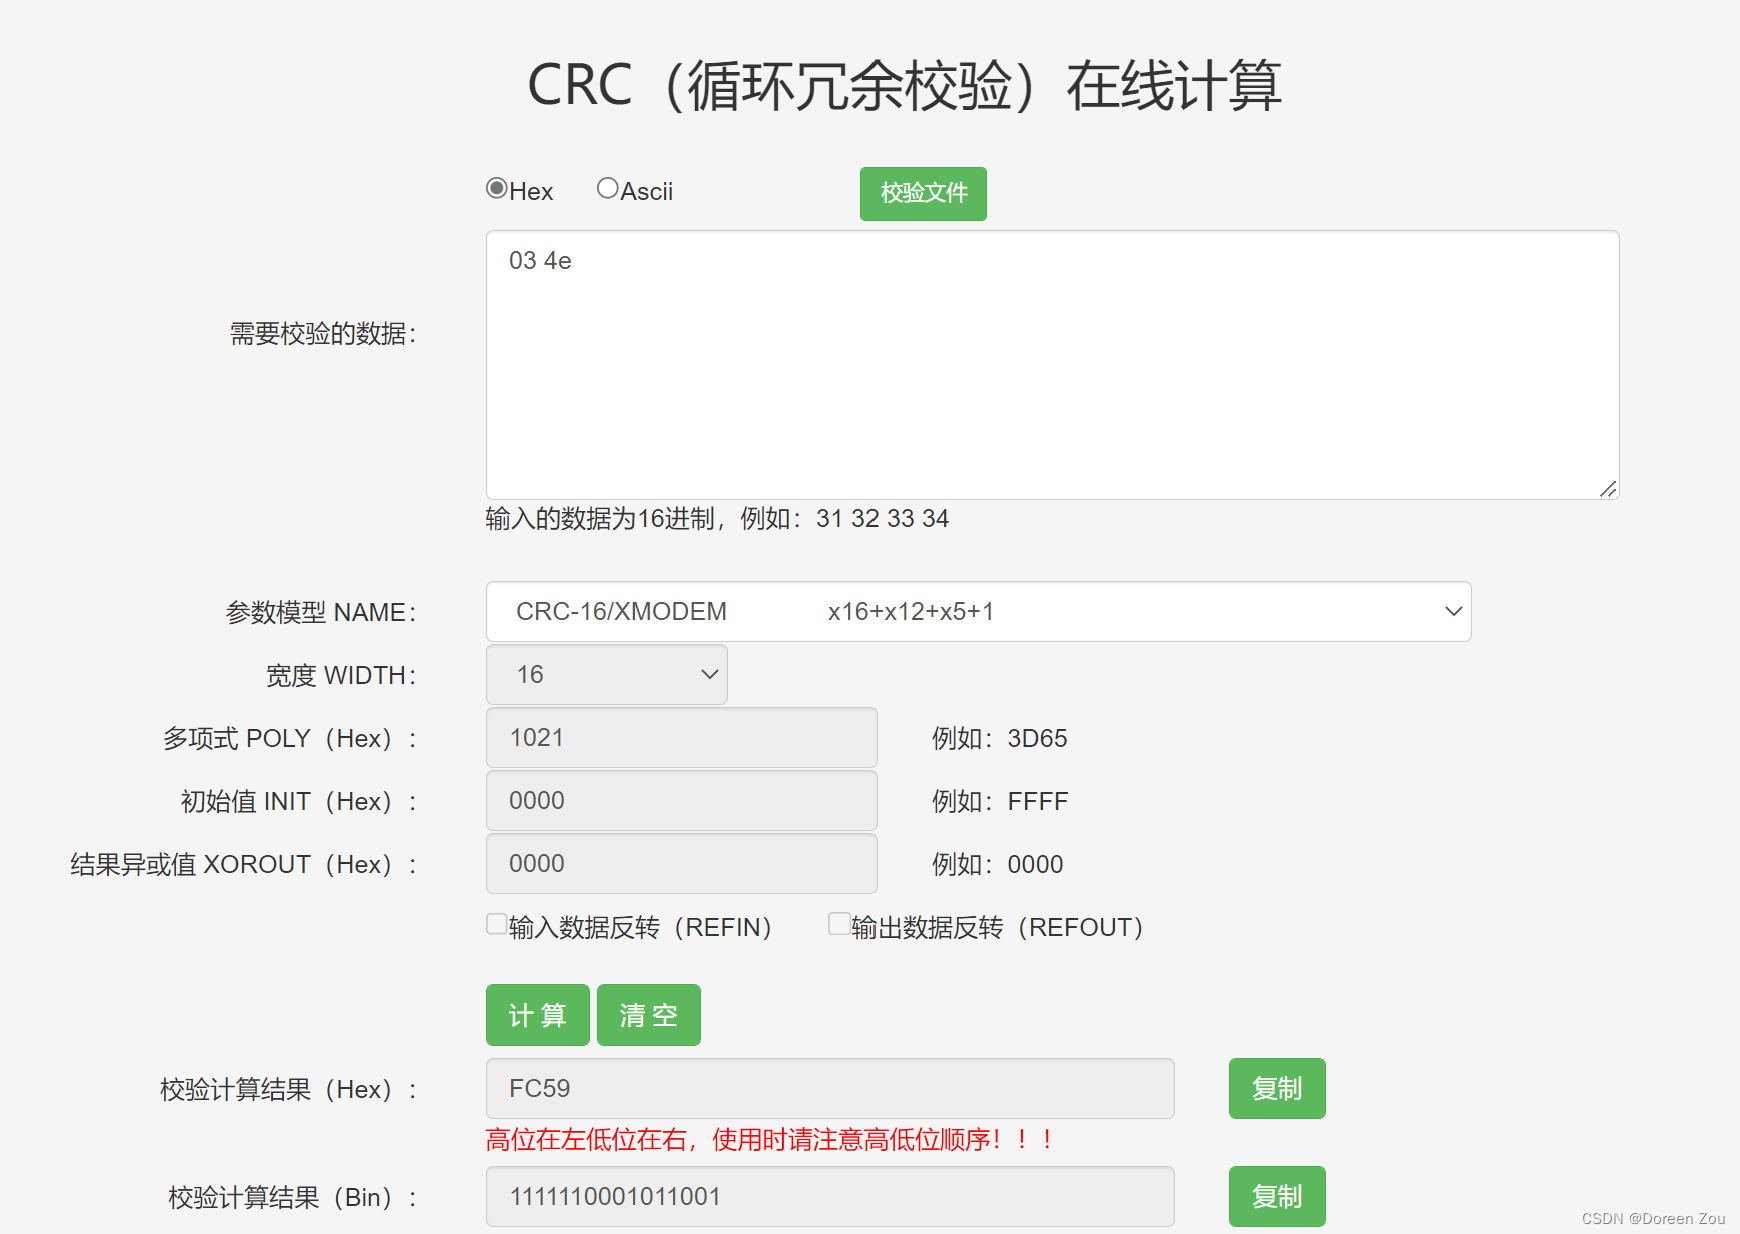
Task: Copy the Hex checksum result FC59
Action: [1276, 1088]
